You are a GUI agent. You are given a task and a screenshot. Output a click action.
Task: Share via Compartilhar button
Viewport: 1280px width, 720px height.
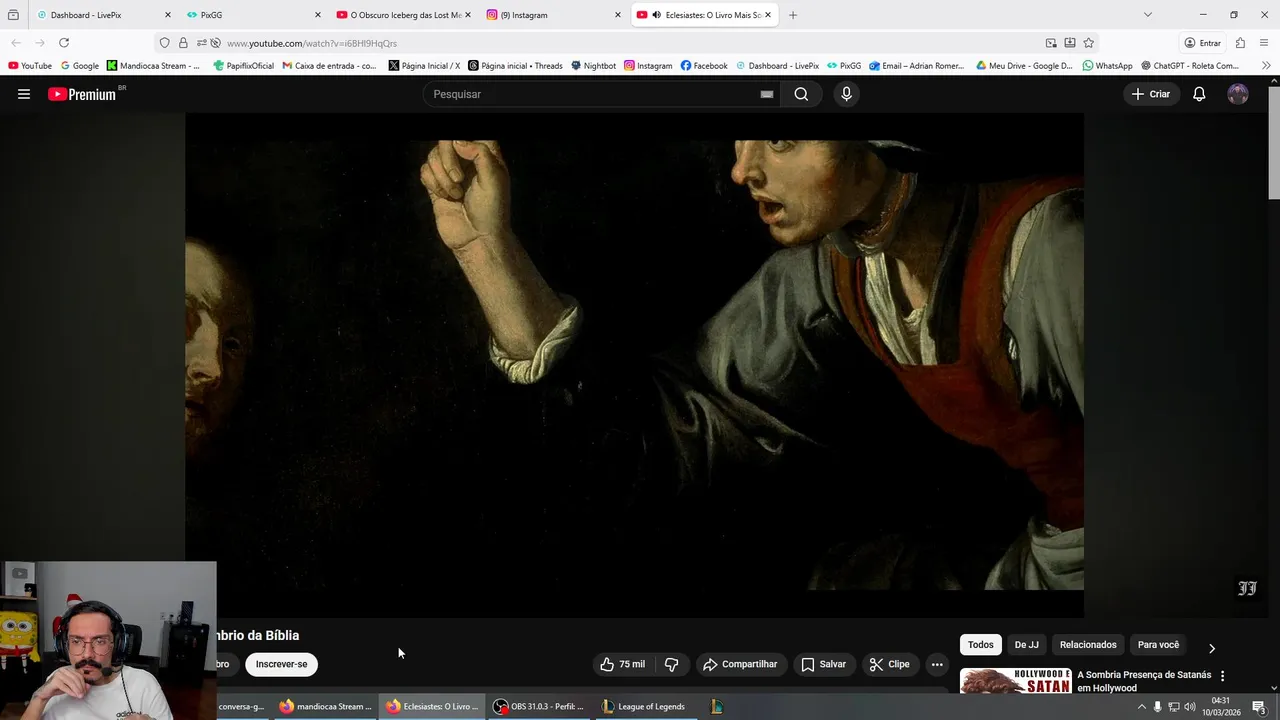[740, 664]
